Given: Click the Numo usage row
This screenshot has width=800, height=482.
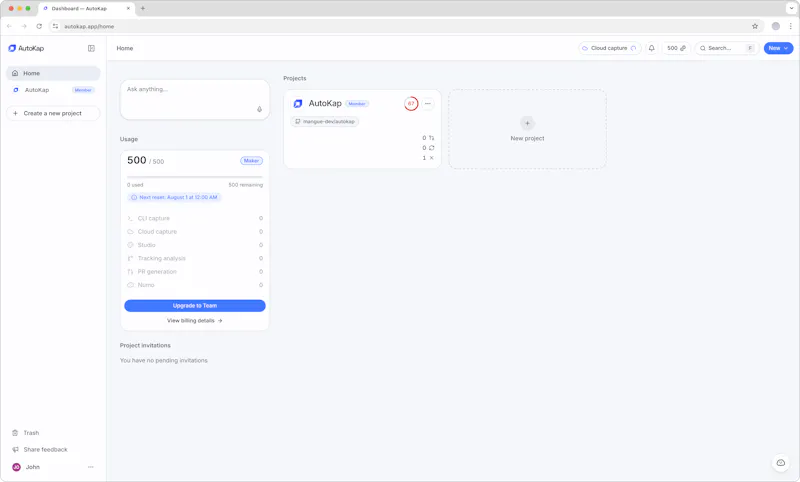Looking at the screenshot, I should (x=195, y=285).
